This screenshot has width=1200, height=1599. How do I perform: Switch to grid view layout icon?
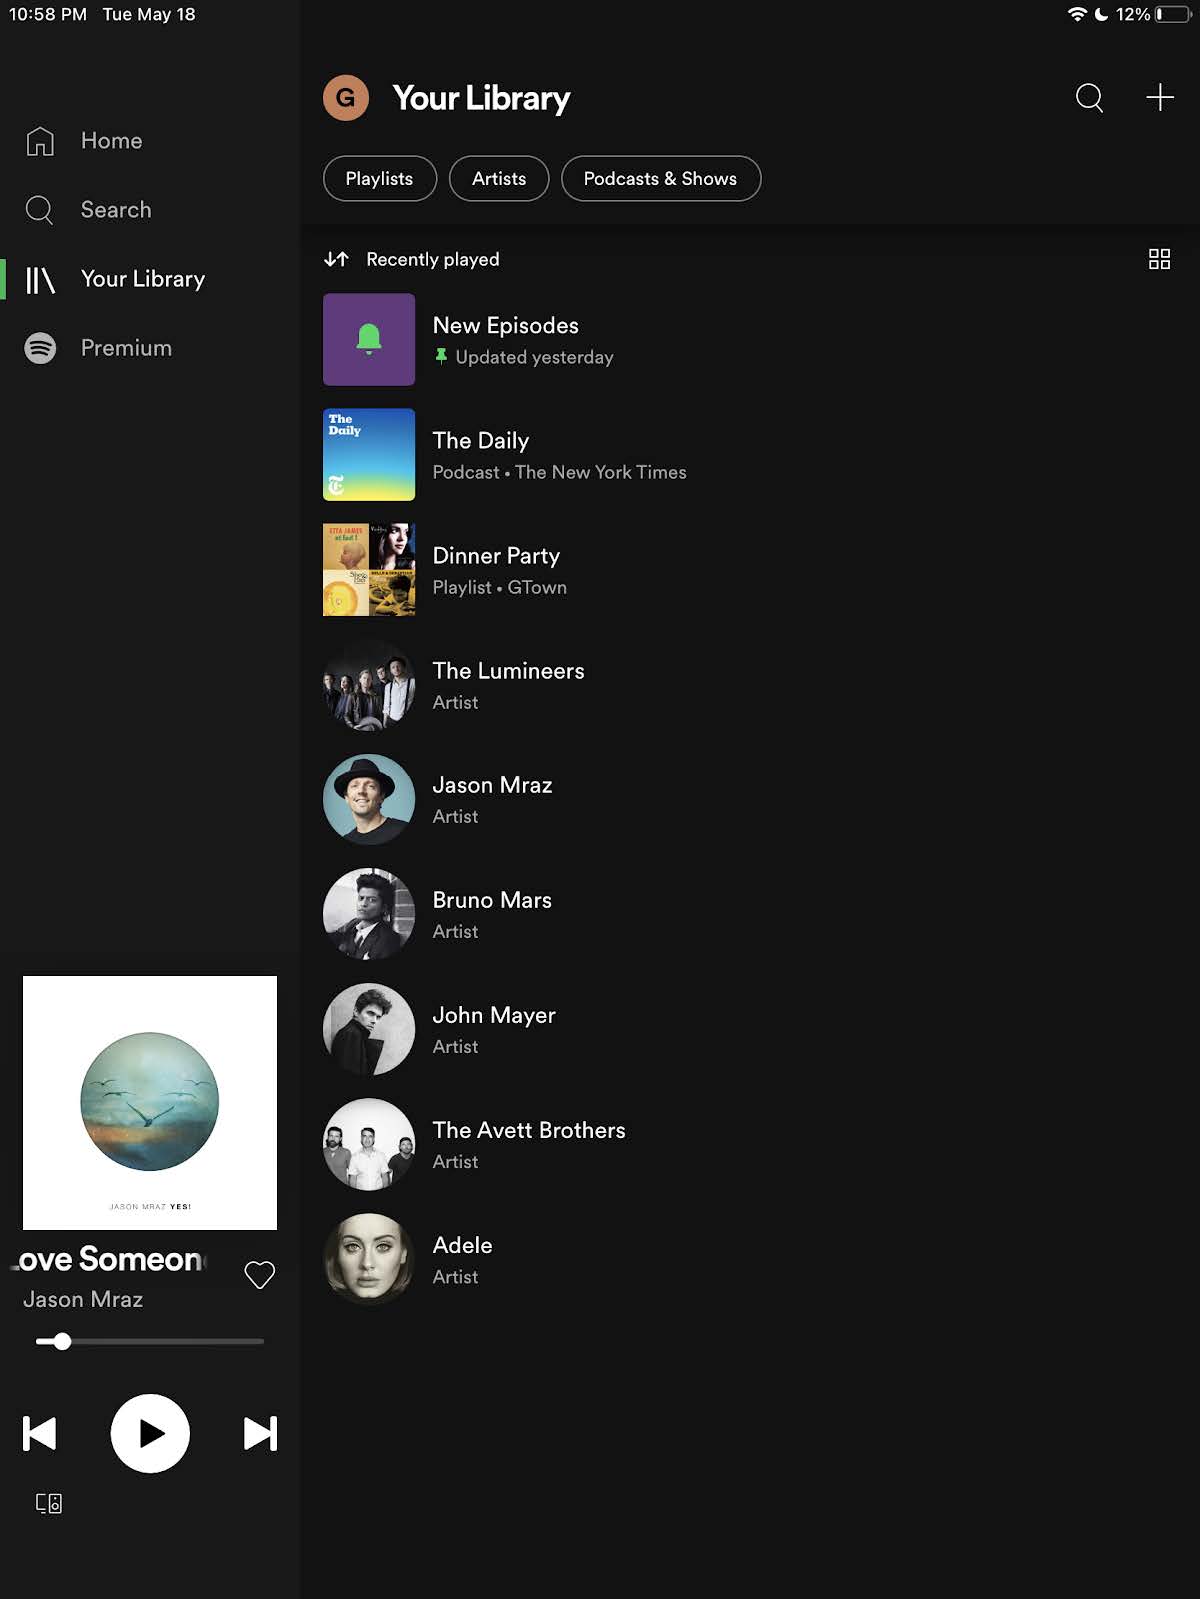1159,260
